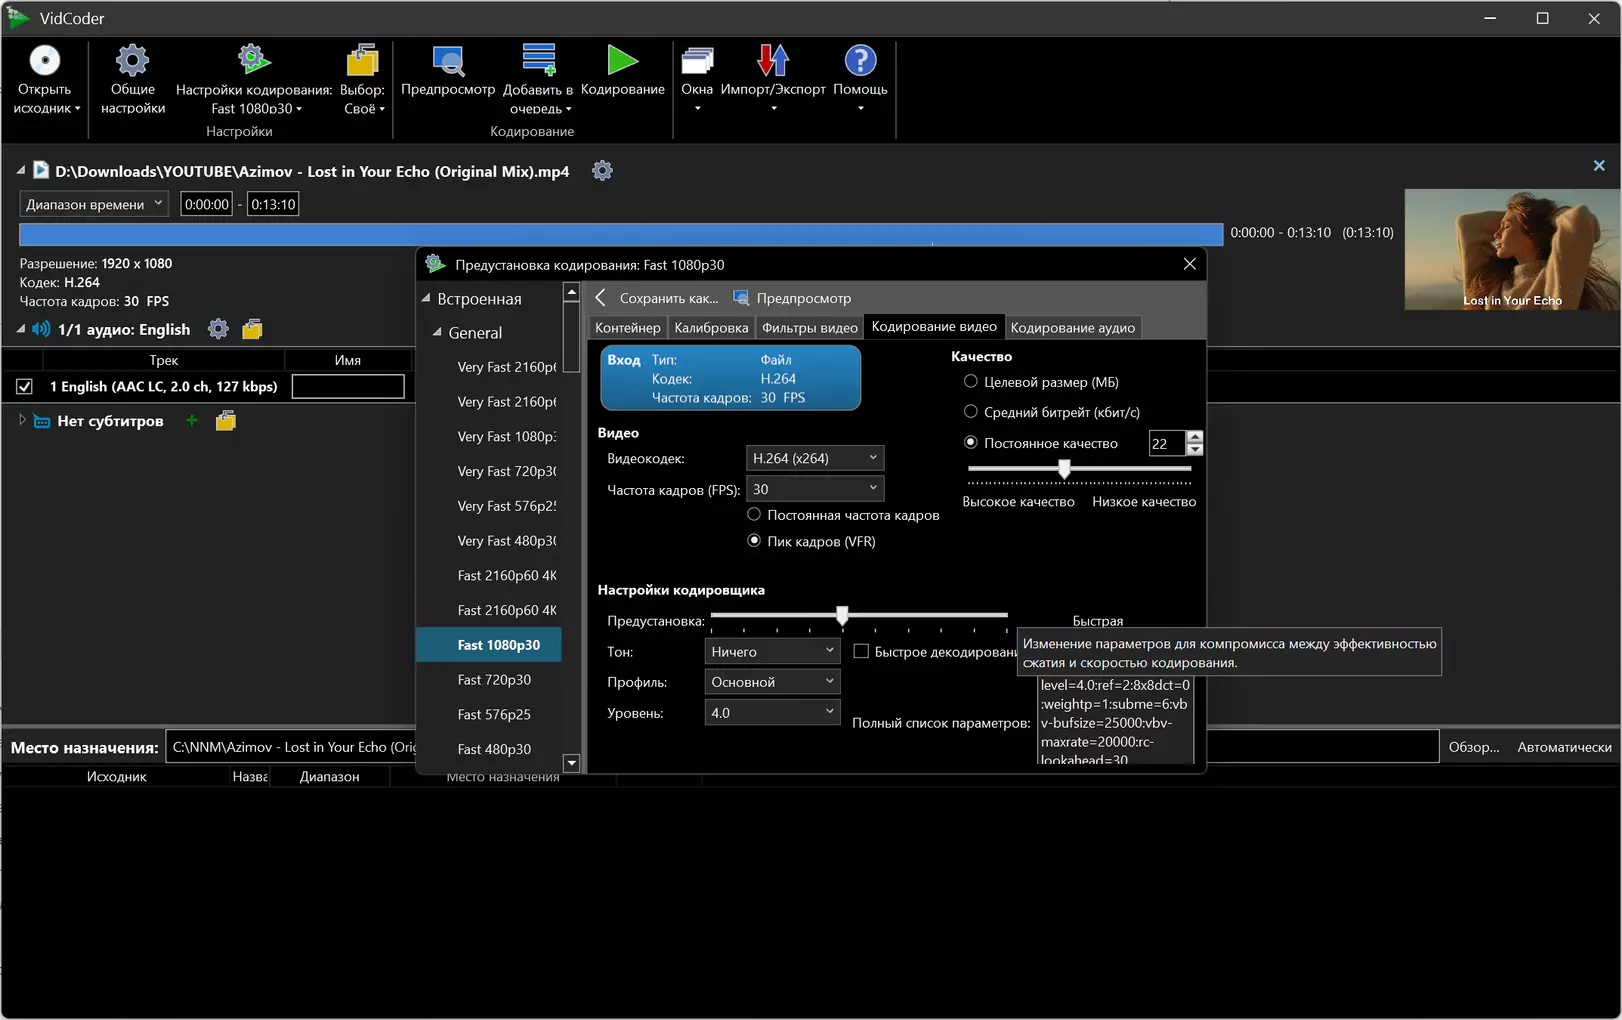1622x1020 pixels.
Task: Open General Settings gear icon
Action: (132, 61)
